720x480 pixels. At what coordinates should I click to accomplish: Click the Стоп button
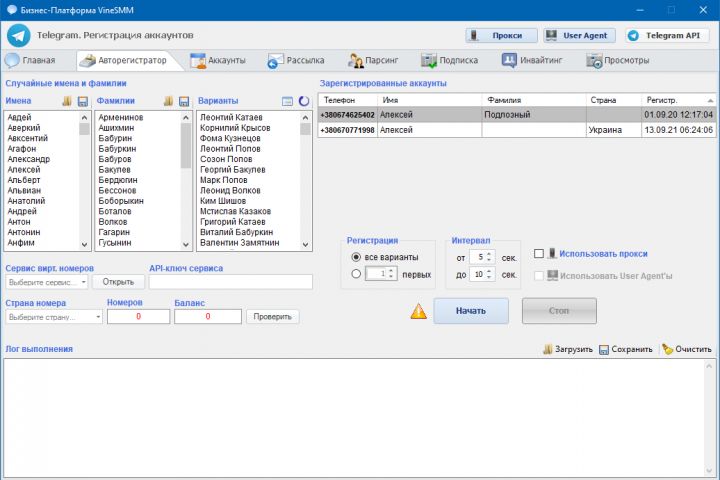pyautogui.click(x=559, y=311)
